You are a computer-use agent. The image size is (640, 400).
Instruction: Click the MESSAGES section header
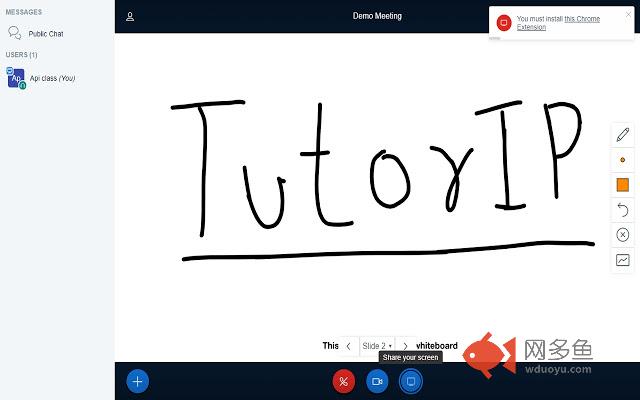tap(24, 12)
